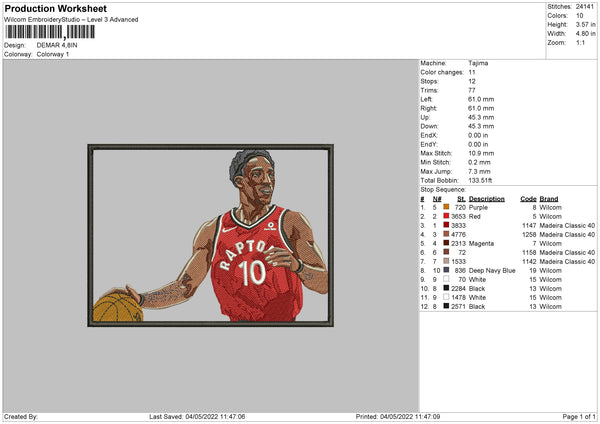Image resolution: width=600 pixels, height=424 pixels.
Task: Click the black swatch for thread 2284
Action: (x=445, y=288)
